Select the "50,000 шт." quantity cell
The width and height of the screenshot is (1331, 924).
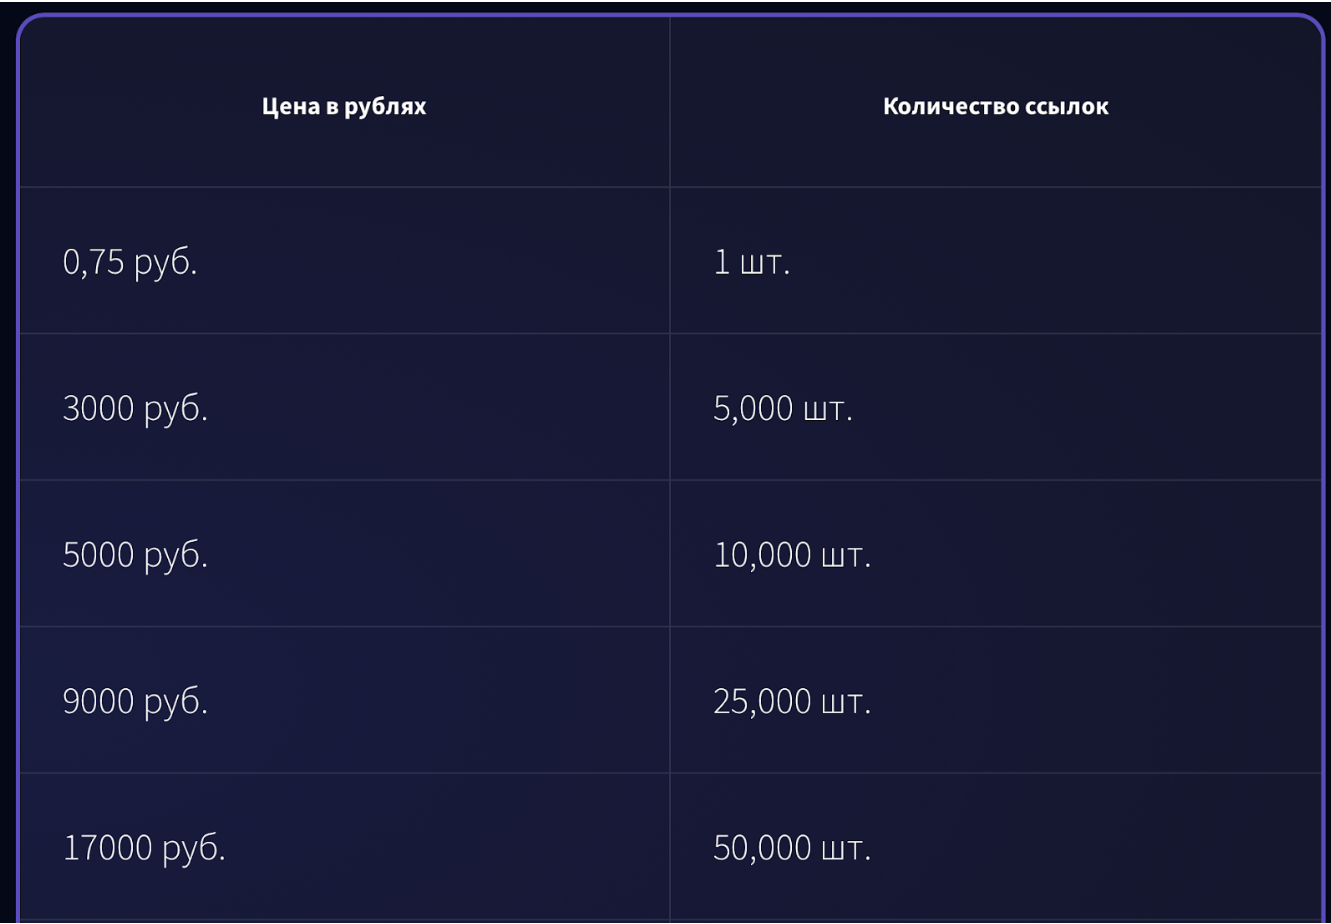tap(792, 848)
